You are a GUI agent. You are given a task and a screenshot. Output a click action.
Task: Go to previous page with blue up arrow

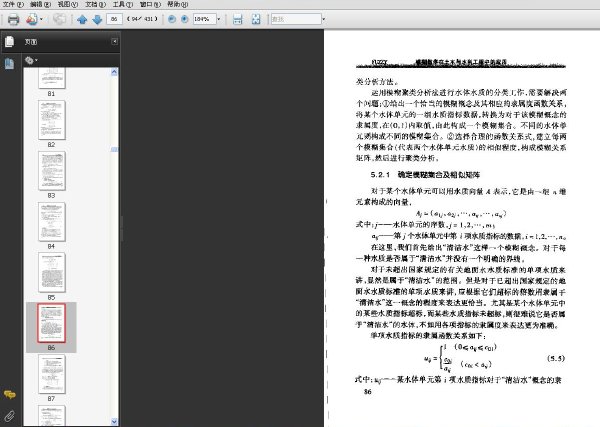(82, 19)
